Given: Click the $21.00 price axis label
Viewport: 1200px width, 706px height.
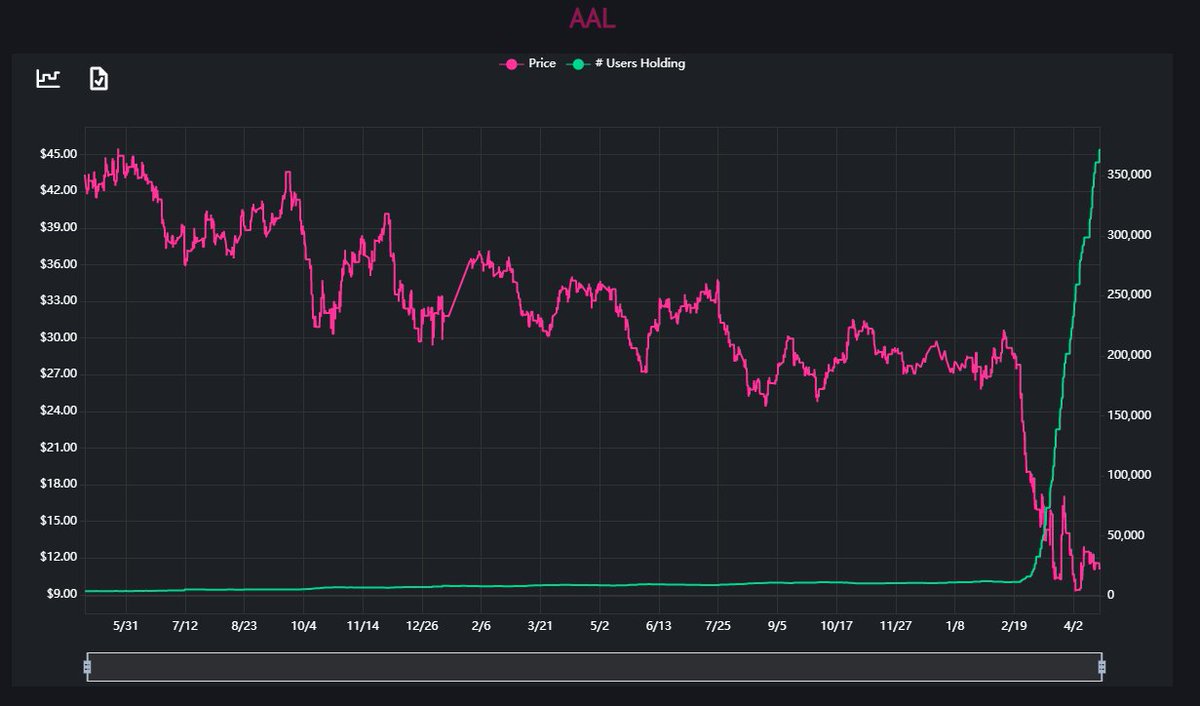Looking at the screenshot, I should [59, 447].
